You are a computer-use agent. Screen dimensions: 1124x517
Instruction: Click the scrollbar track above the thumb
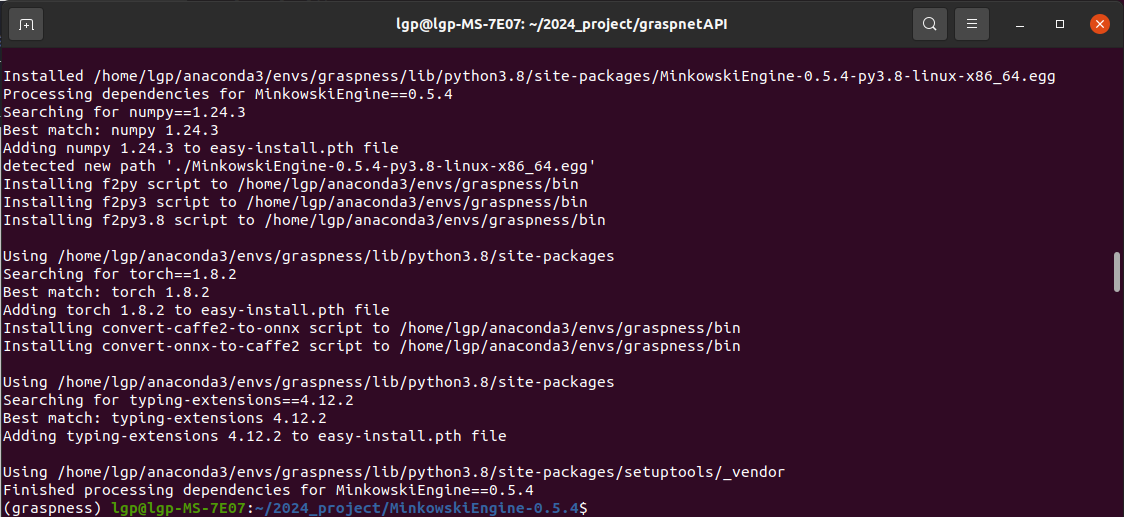1117,151
